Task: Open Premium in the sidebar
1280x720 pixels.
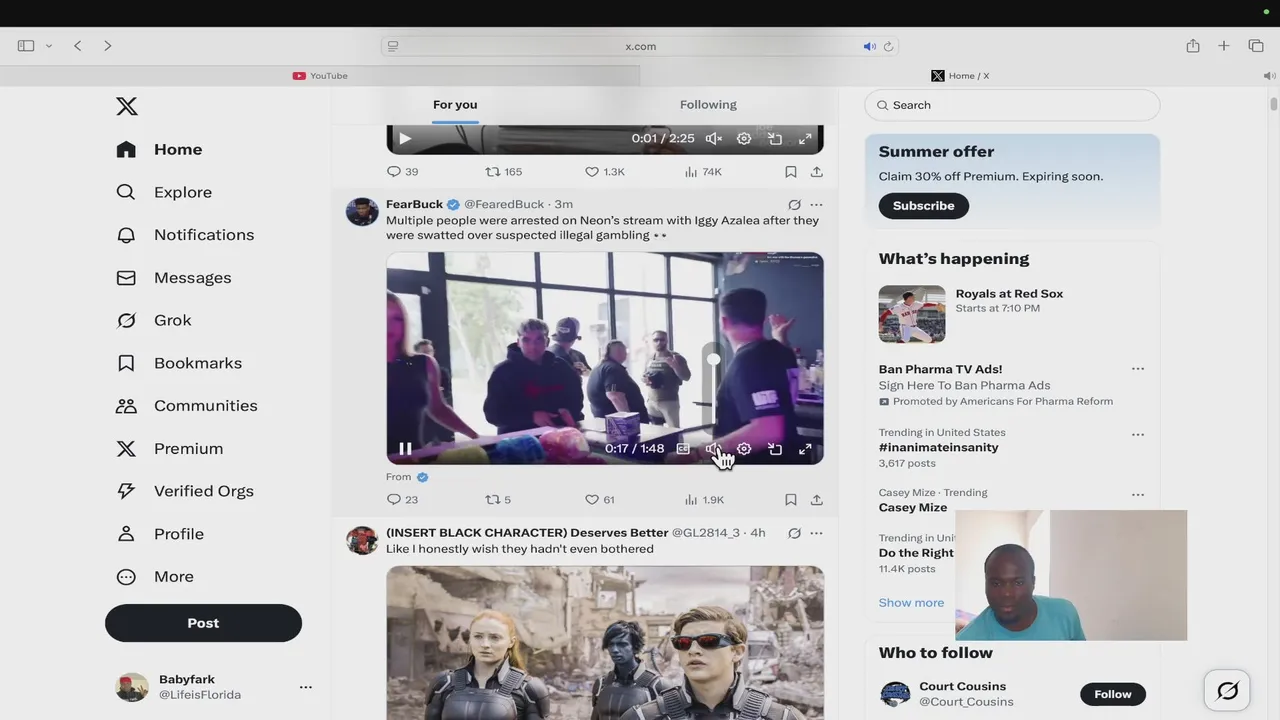Action: tap(169, 448)
